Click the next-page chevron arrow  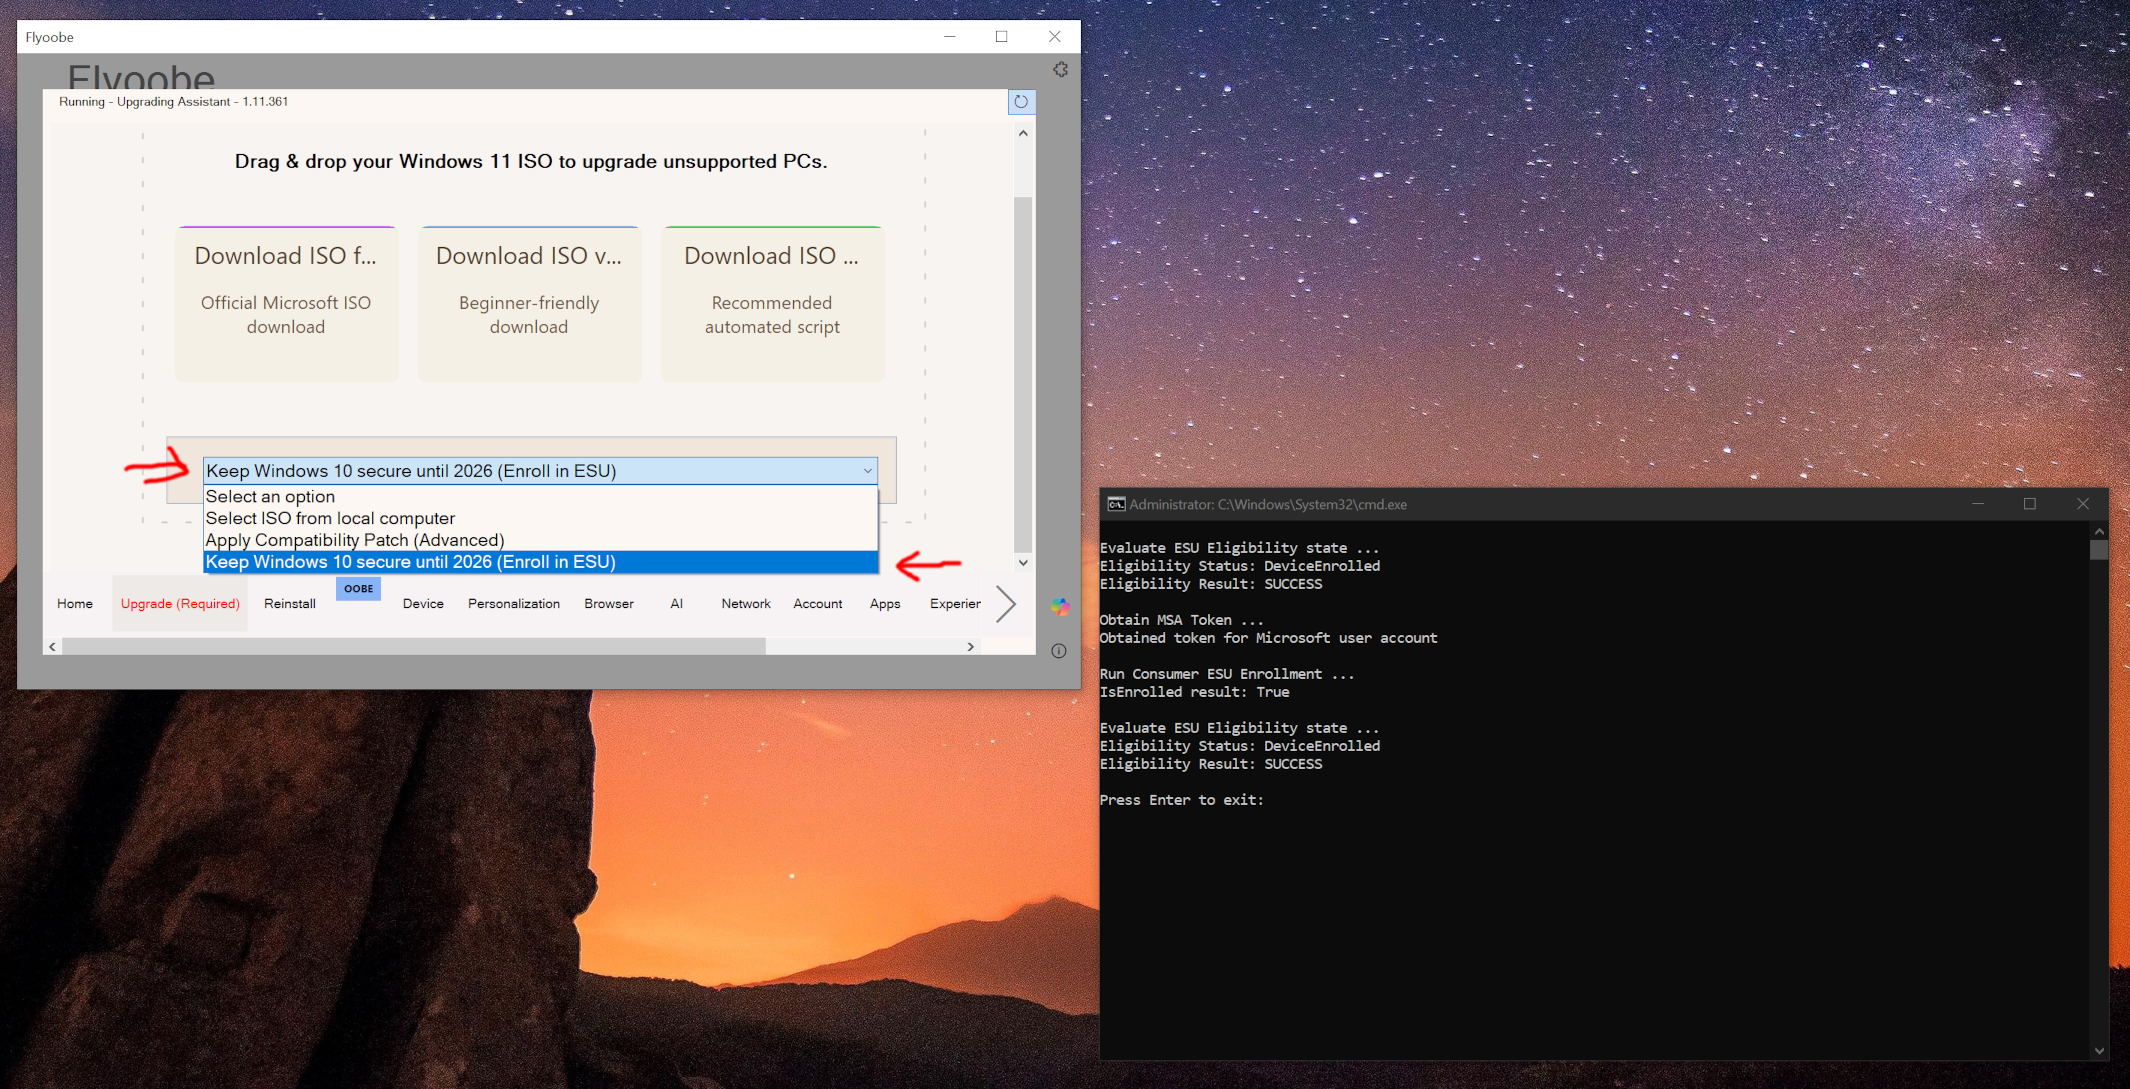(x=1006, y=604)
